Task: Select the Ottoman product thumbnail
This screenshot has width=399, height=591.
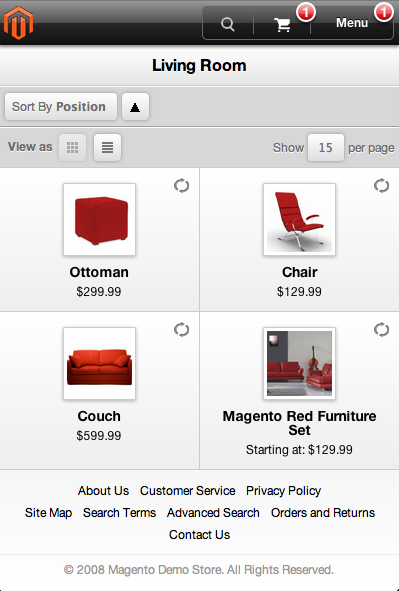Action: pos(99,219)
